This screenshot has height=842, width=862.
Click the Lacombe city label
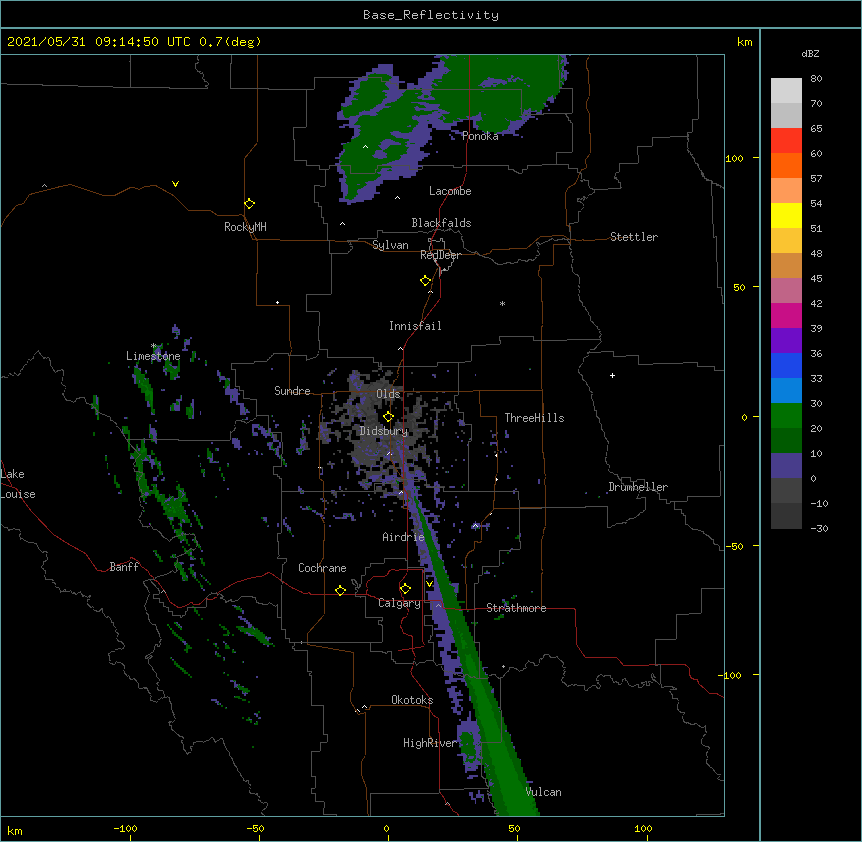pos(450,191)
